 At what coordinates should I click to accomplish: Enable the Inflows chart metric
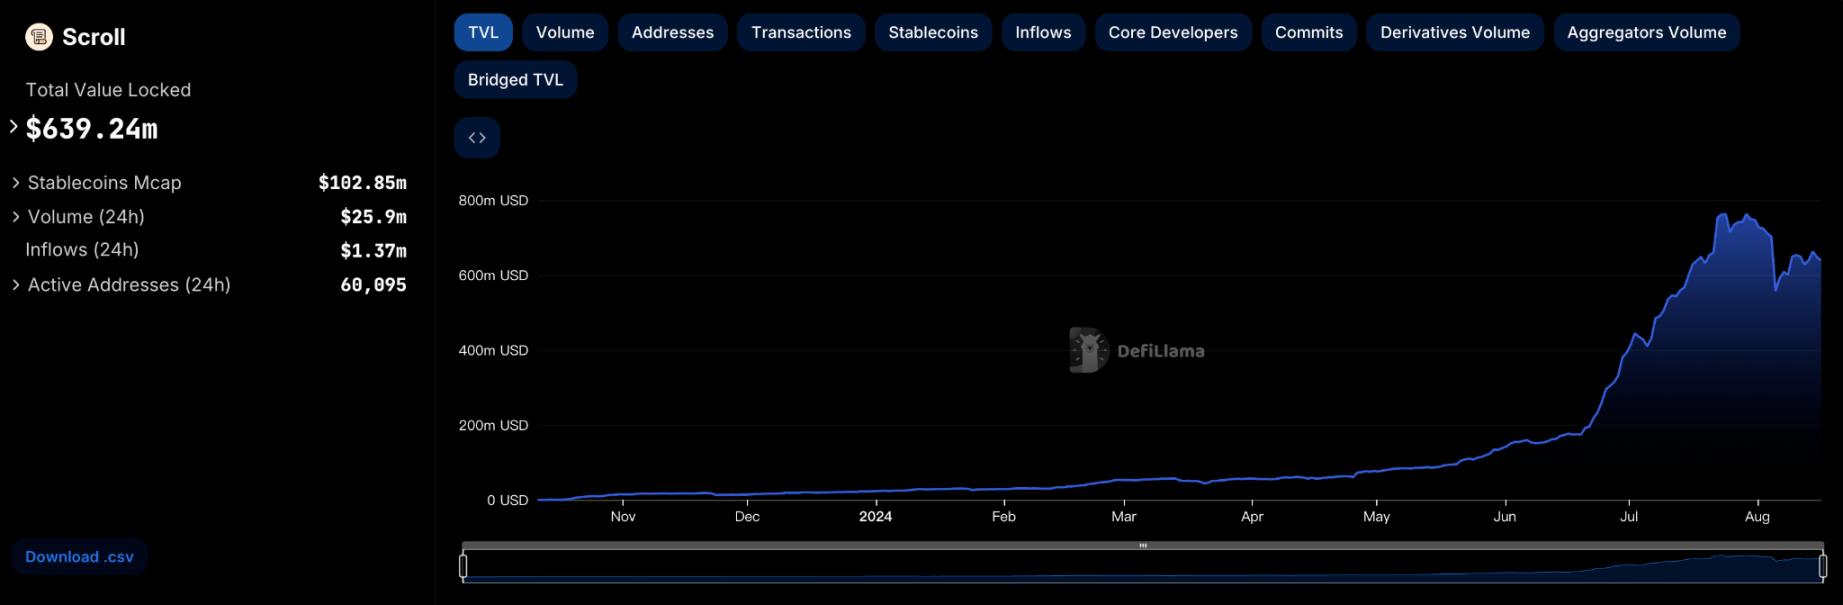tap(1043, 33)
